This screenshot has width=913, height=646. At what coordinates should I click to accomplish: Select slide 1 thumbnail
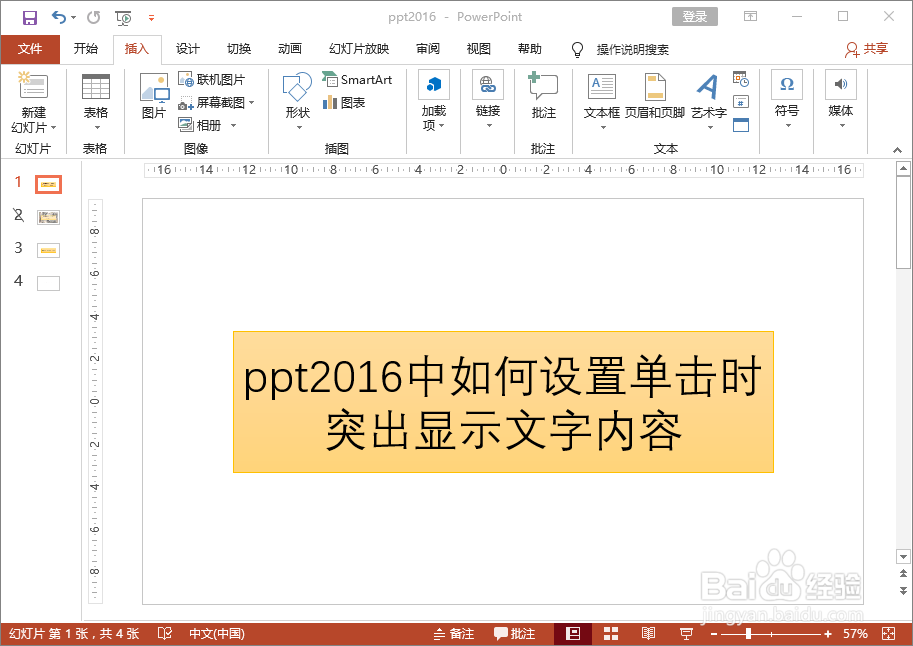pyautogui.click(x=48, y=185)
